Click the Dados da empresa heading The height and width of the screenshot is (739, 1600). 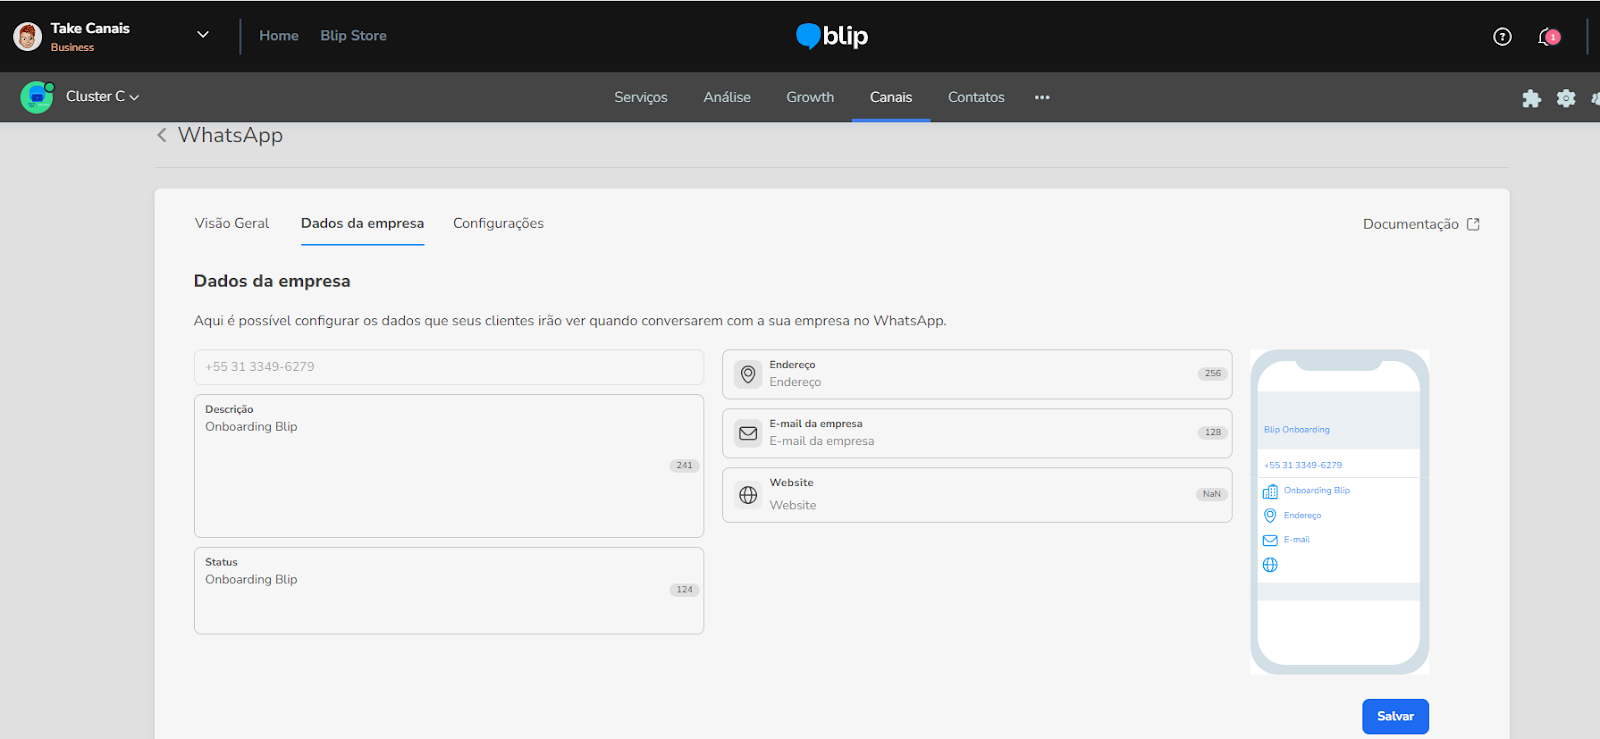272,281
